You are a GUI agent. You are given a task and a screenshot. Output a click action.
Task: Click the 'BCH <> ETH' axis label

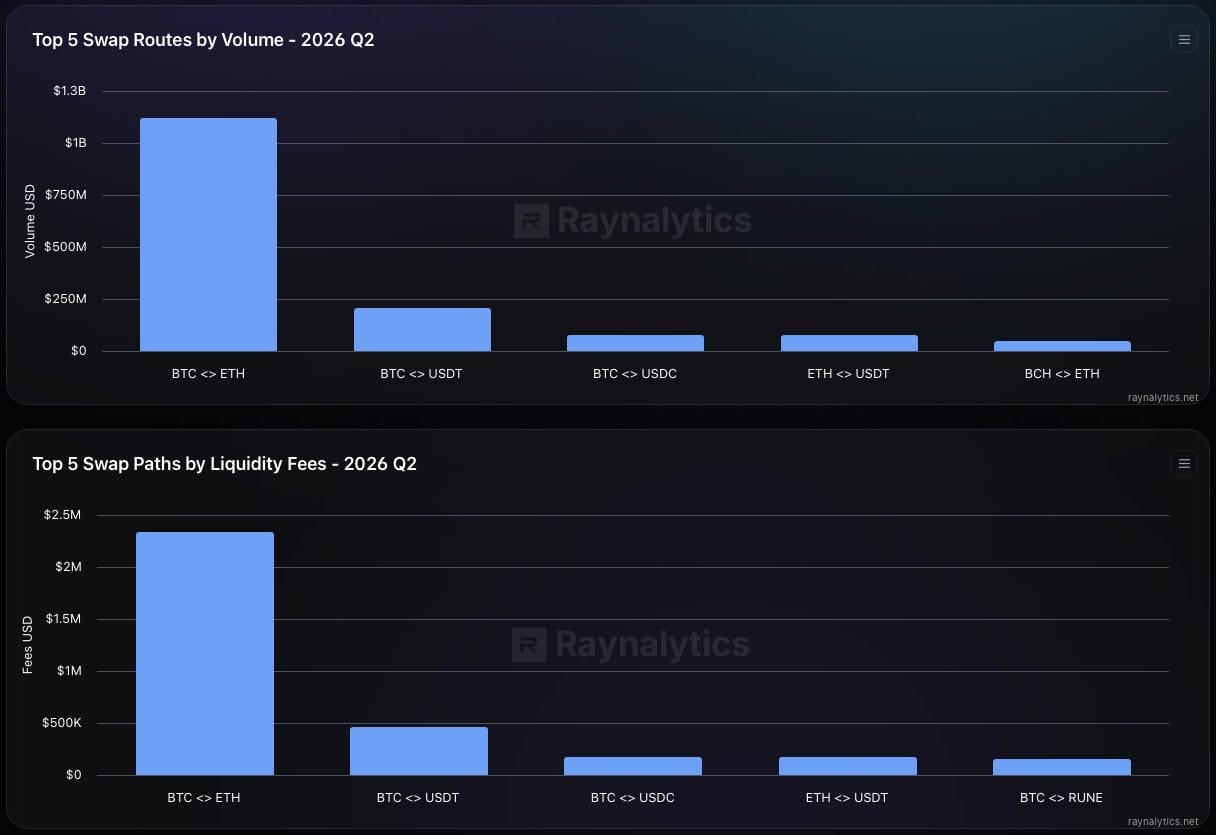pos(1062,374)
